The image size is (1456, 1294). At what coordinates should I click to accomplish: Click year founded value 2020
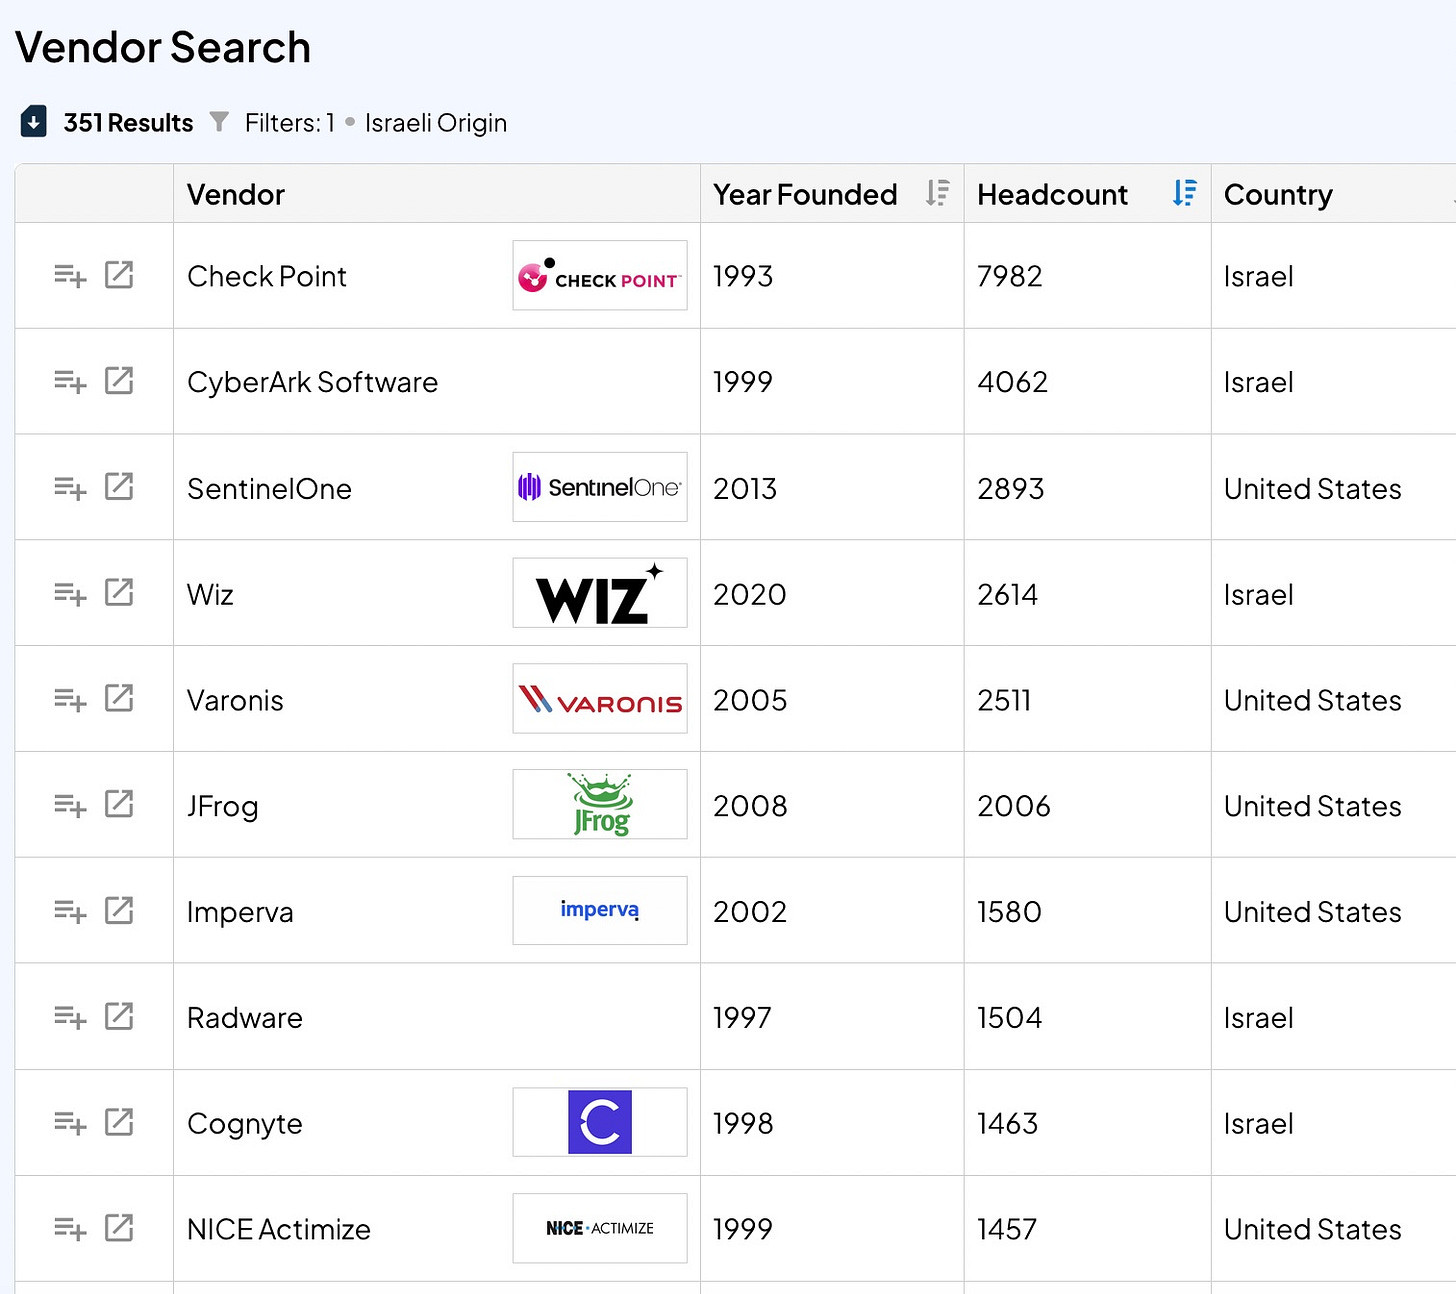pyautogui.click(x=750, y=594)
